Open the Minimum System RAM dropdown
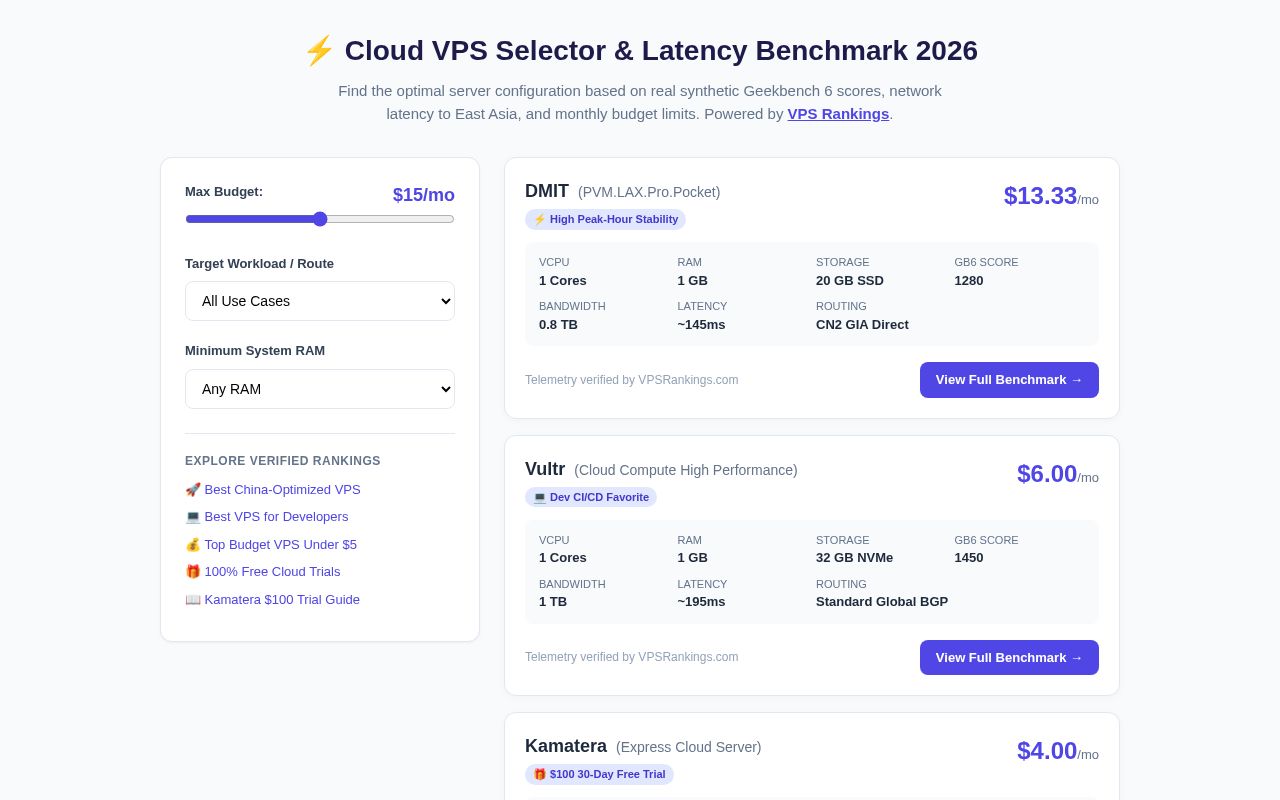Image resolution: width=1280 pixels, height=800 pixels. (x=320, y=389)
